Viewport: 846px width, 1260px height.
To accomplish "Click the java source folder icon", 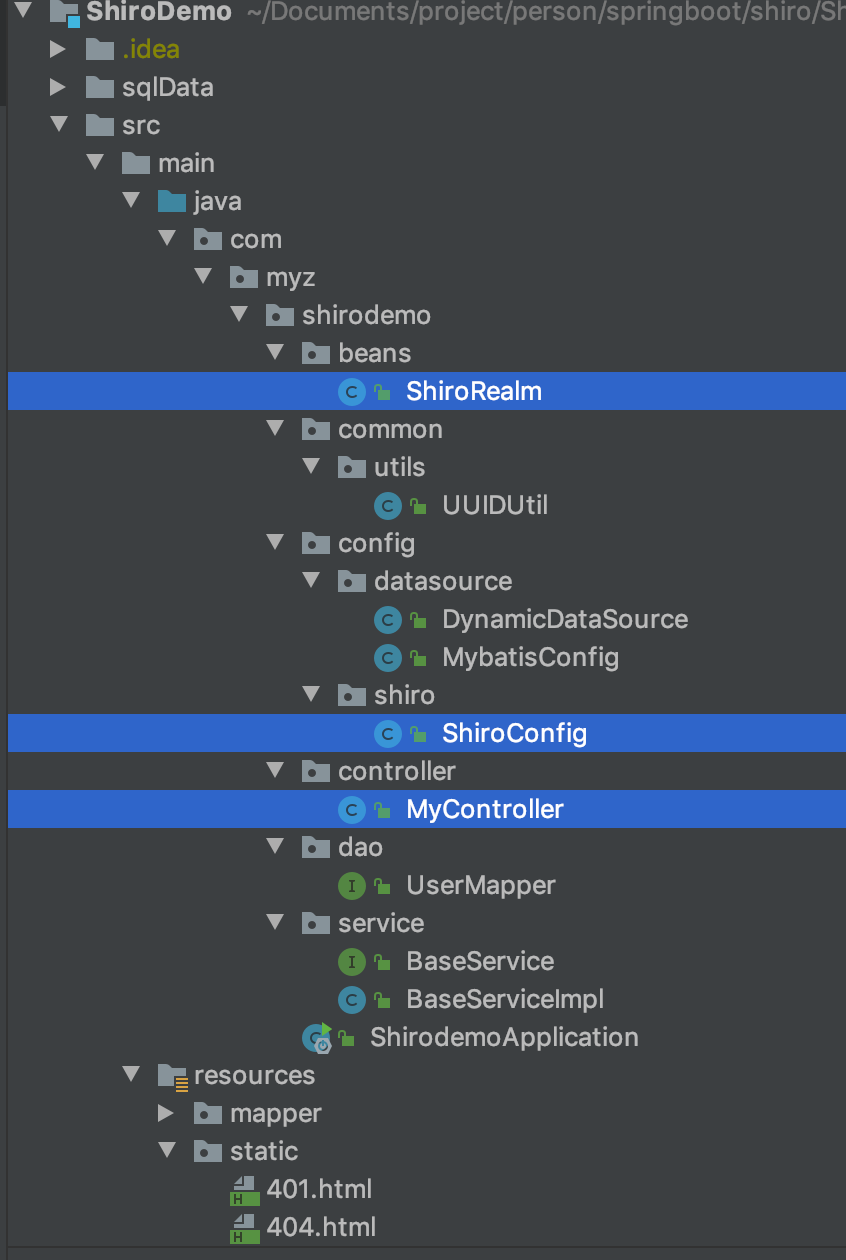I will (172, 202).
